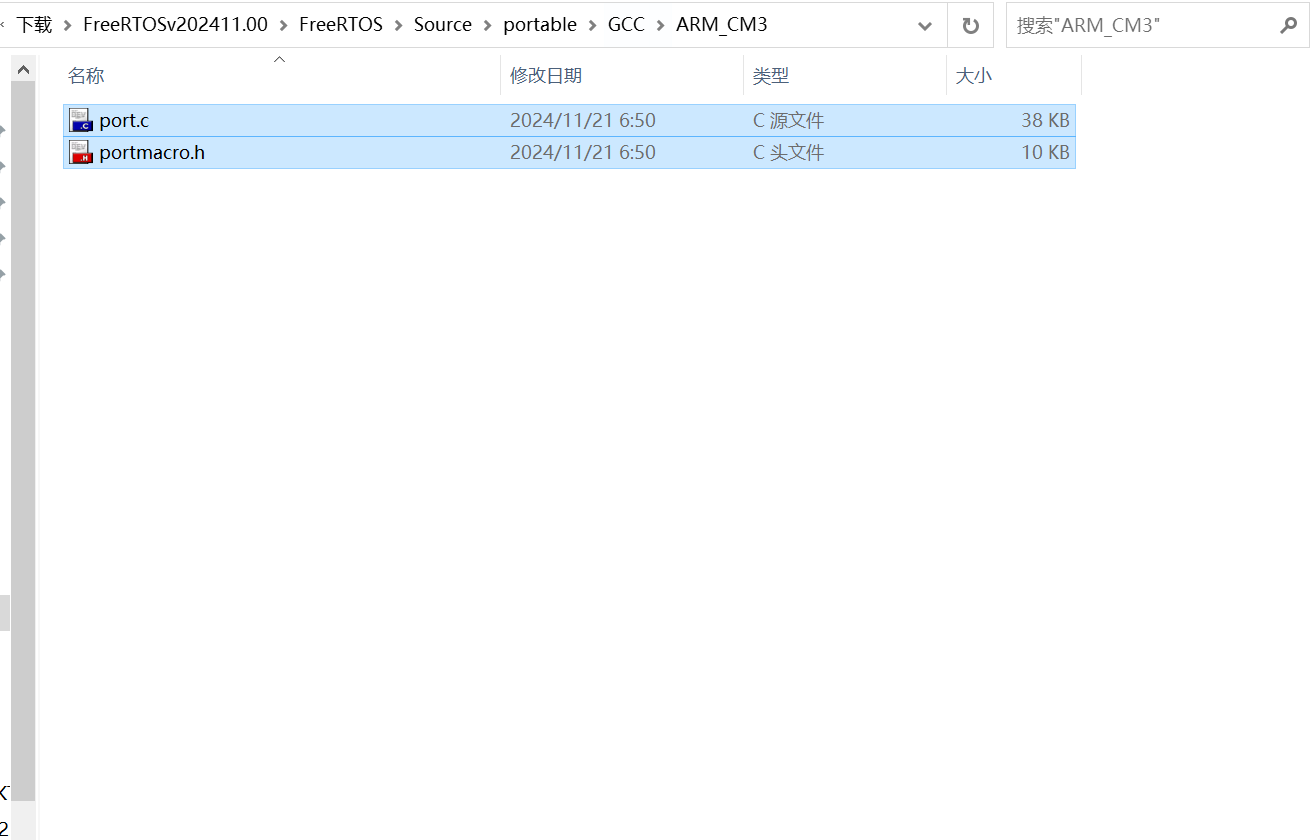Open the Source breadcrumb folder
1311x840 pixels.
click(x=443, y=25)
